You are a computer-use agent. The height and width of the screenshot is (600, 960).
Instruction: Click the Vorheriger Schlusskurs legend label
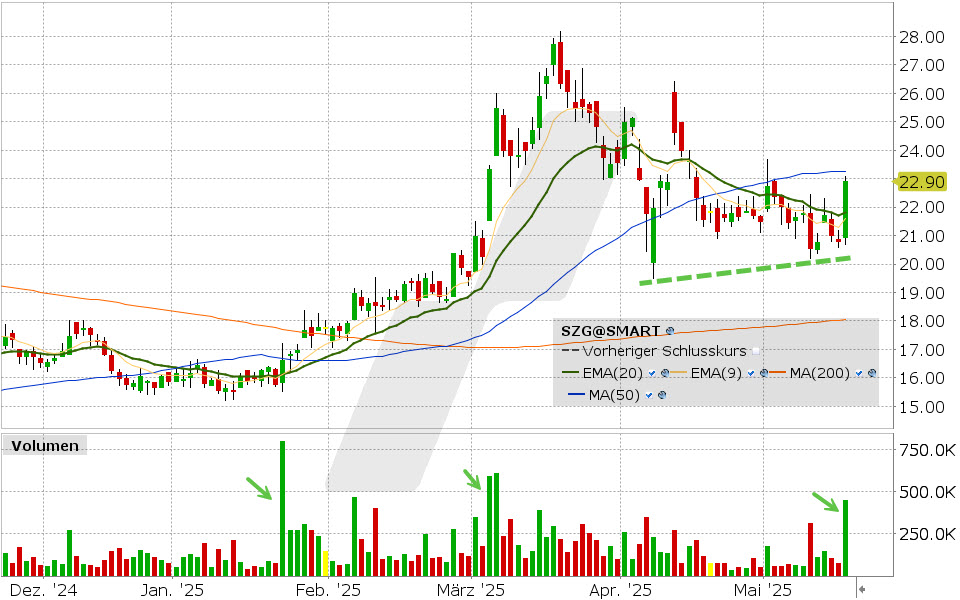click(x=664, y=351)
